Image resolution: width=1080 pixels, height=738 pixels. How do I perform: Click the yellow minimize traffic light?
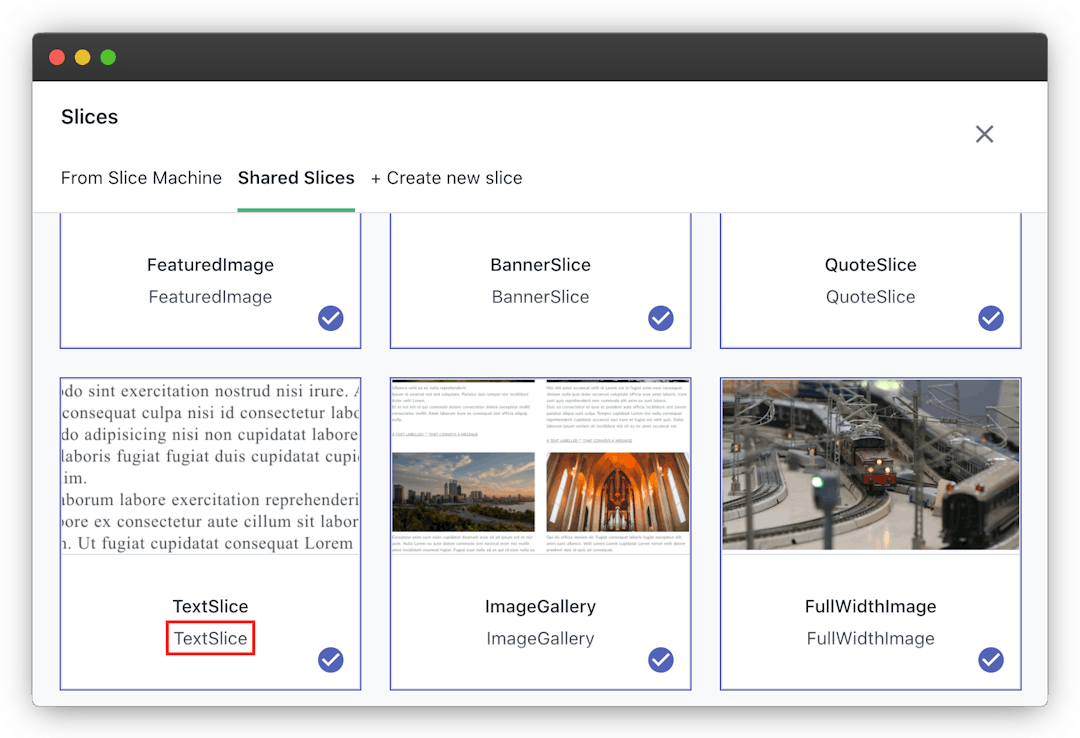[x=82, y=57]
